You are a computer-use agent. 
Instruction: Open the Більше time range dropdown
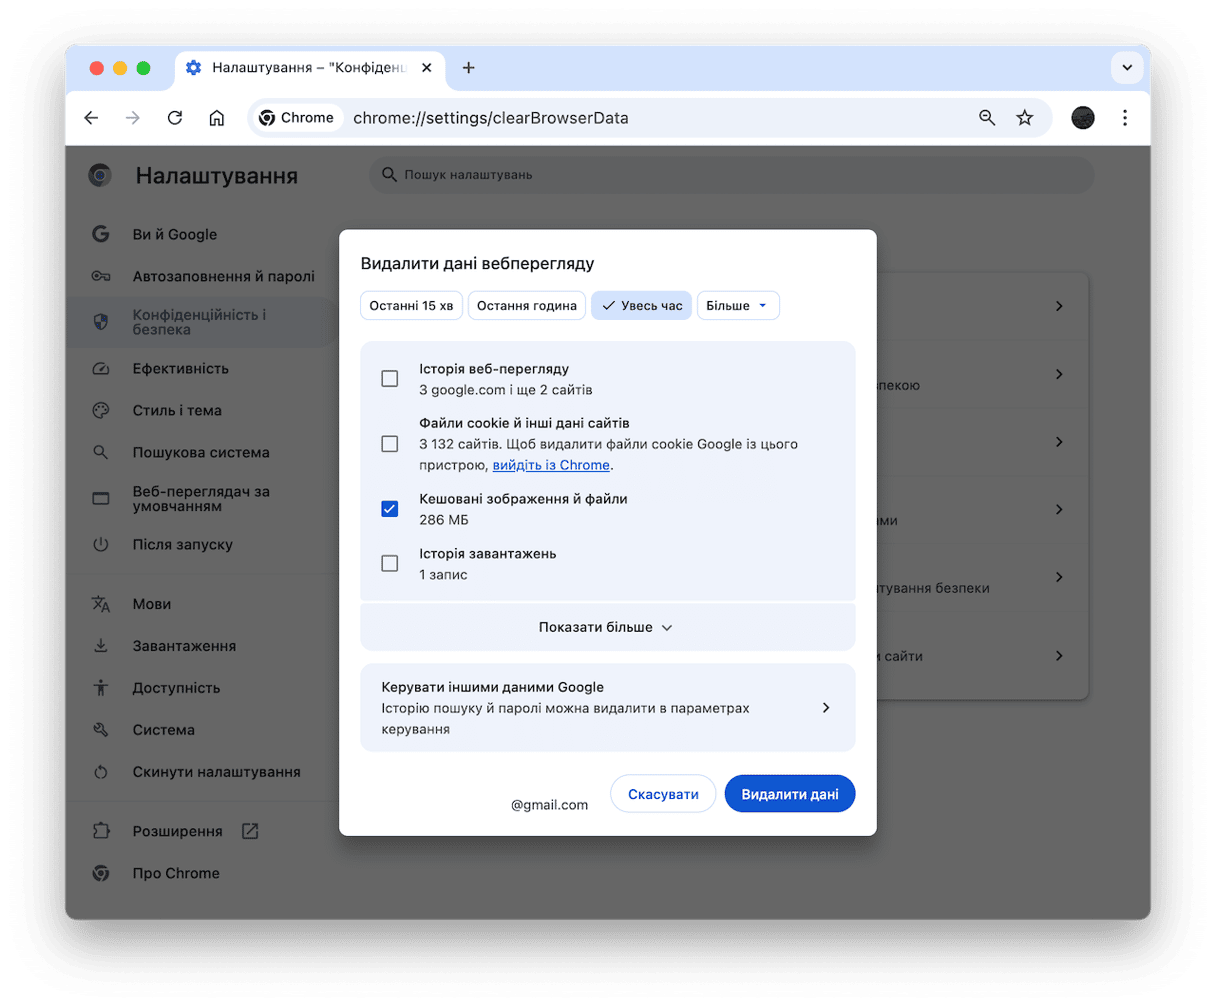[738, 306]
